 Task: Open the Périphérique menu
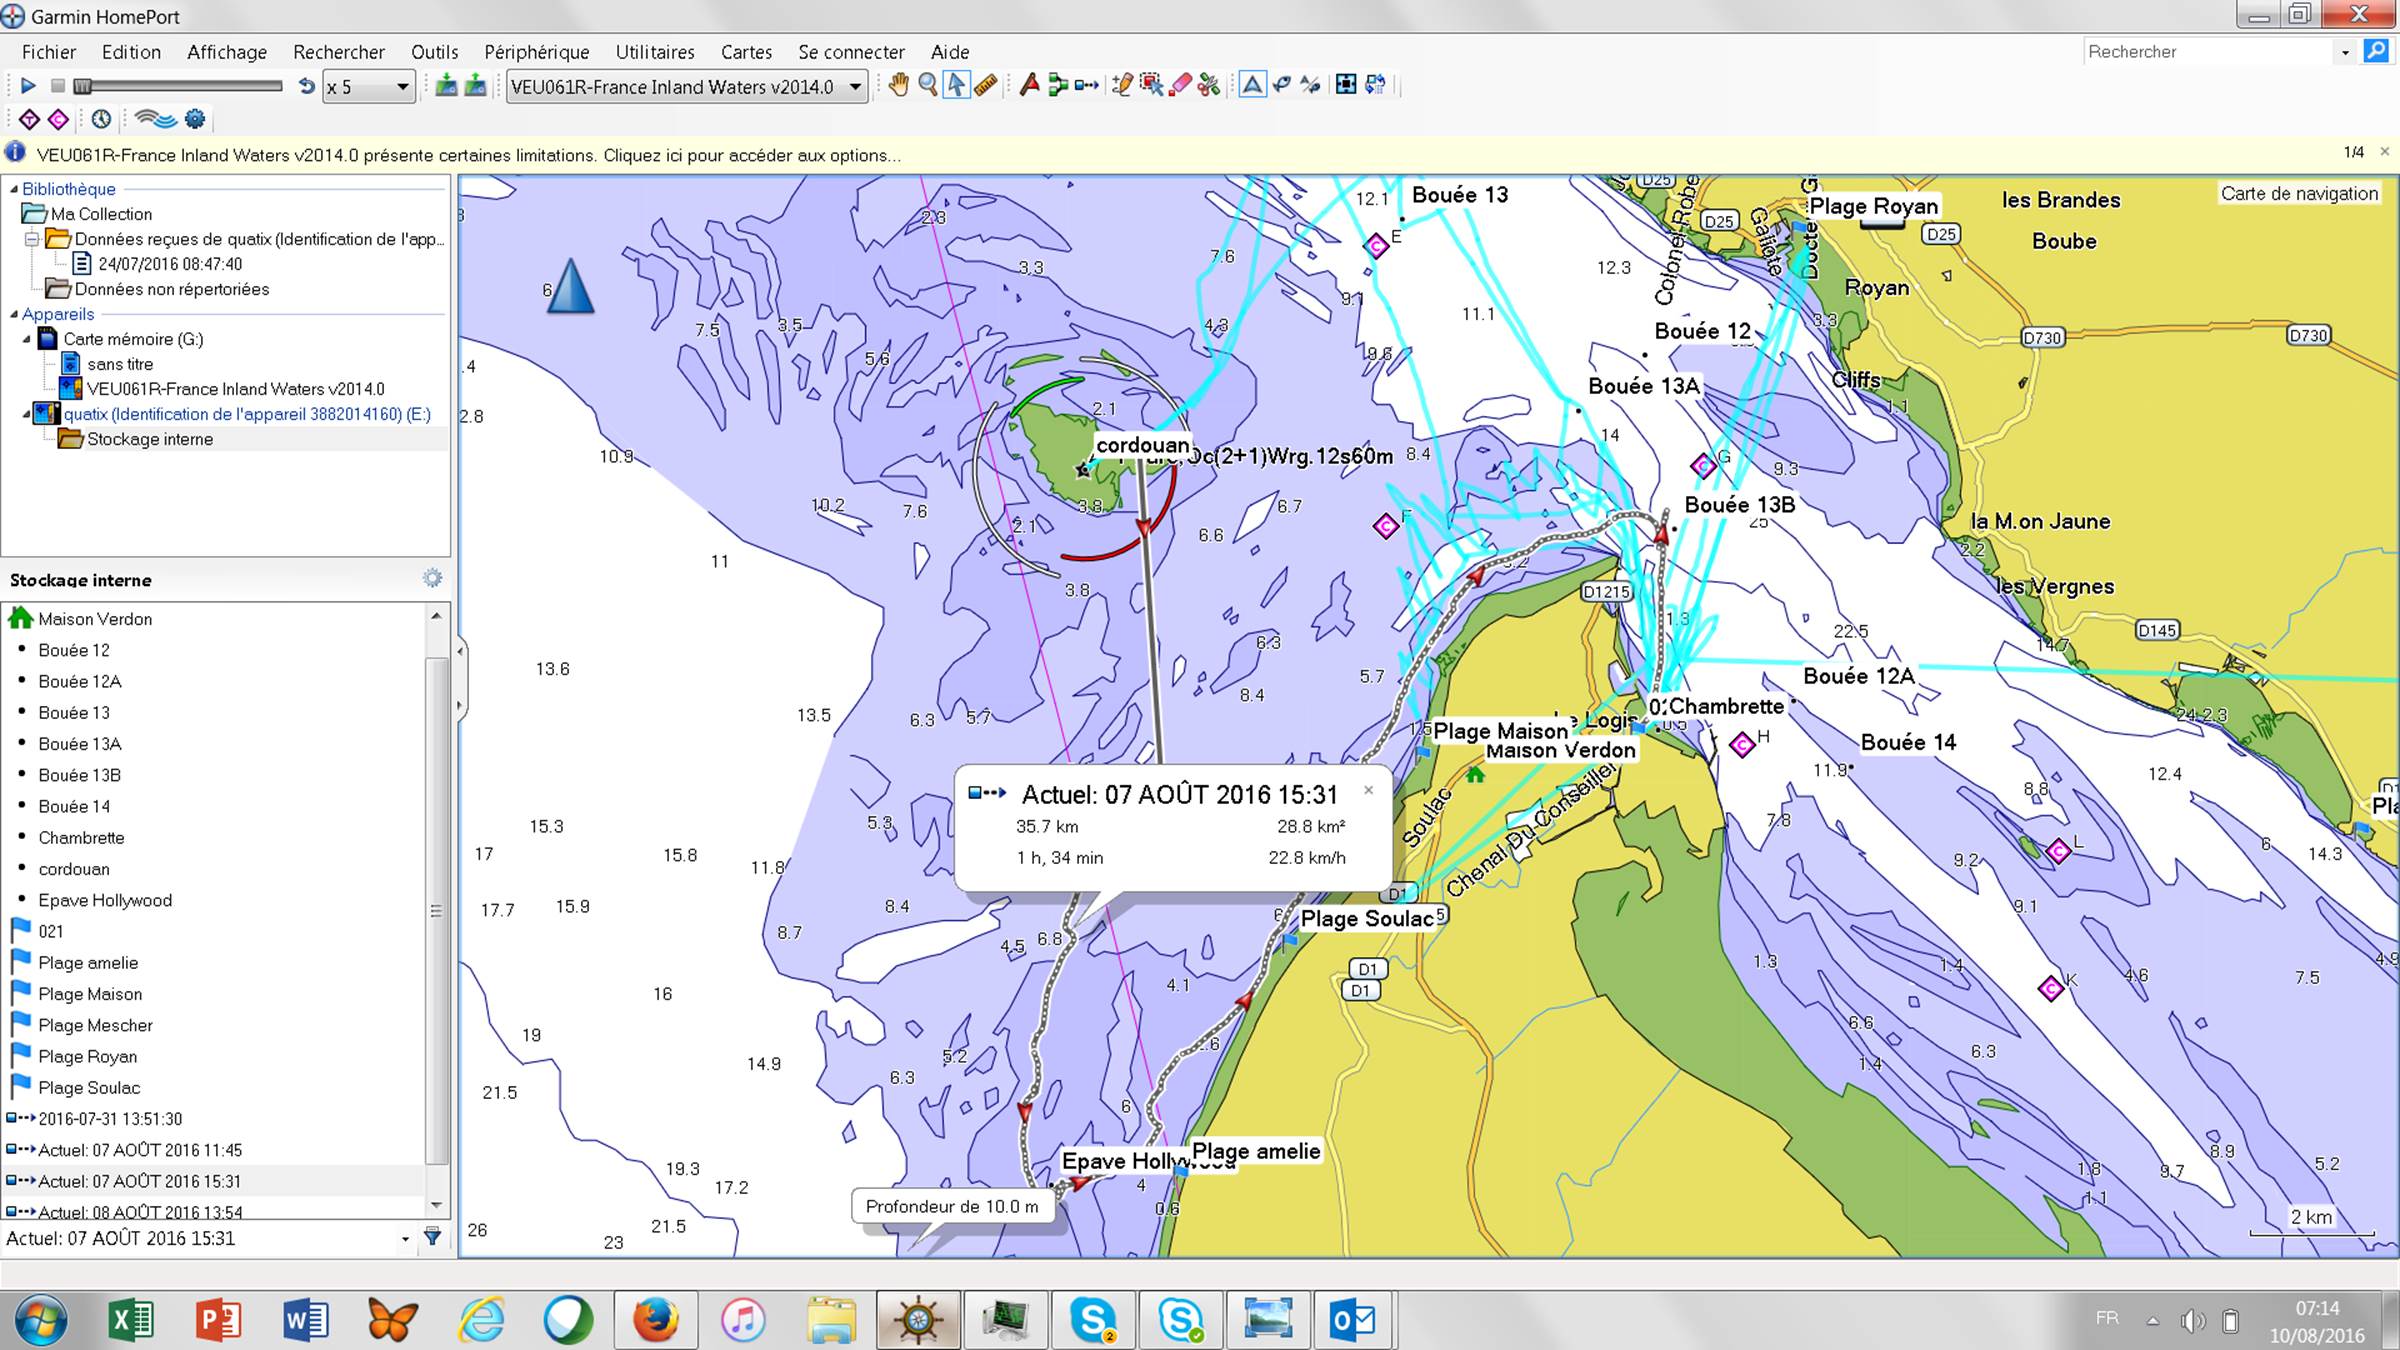pyautogui.click(x=537, y=52)
